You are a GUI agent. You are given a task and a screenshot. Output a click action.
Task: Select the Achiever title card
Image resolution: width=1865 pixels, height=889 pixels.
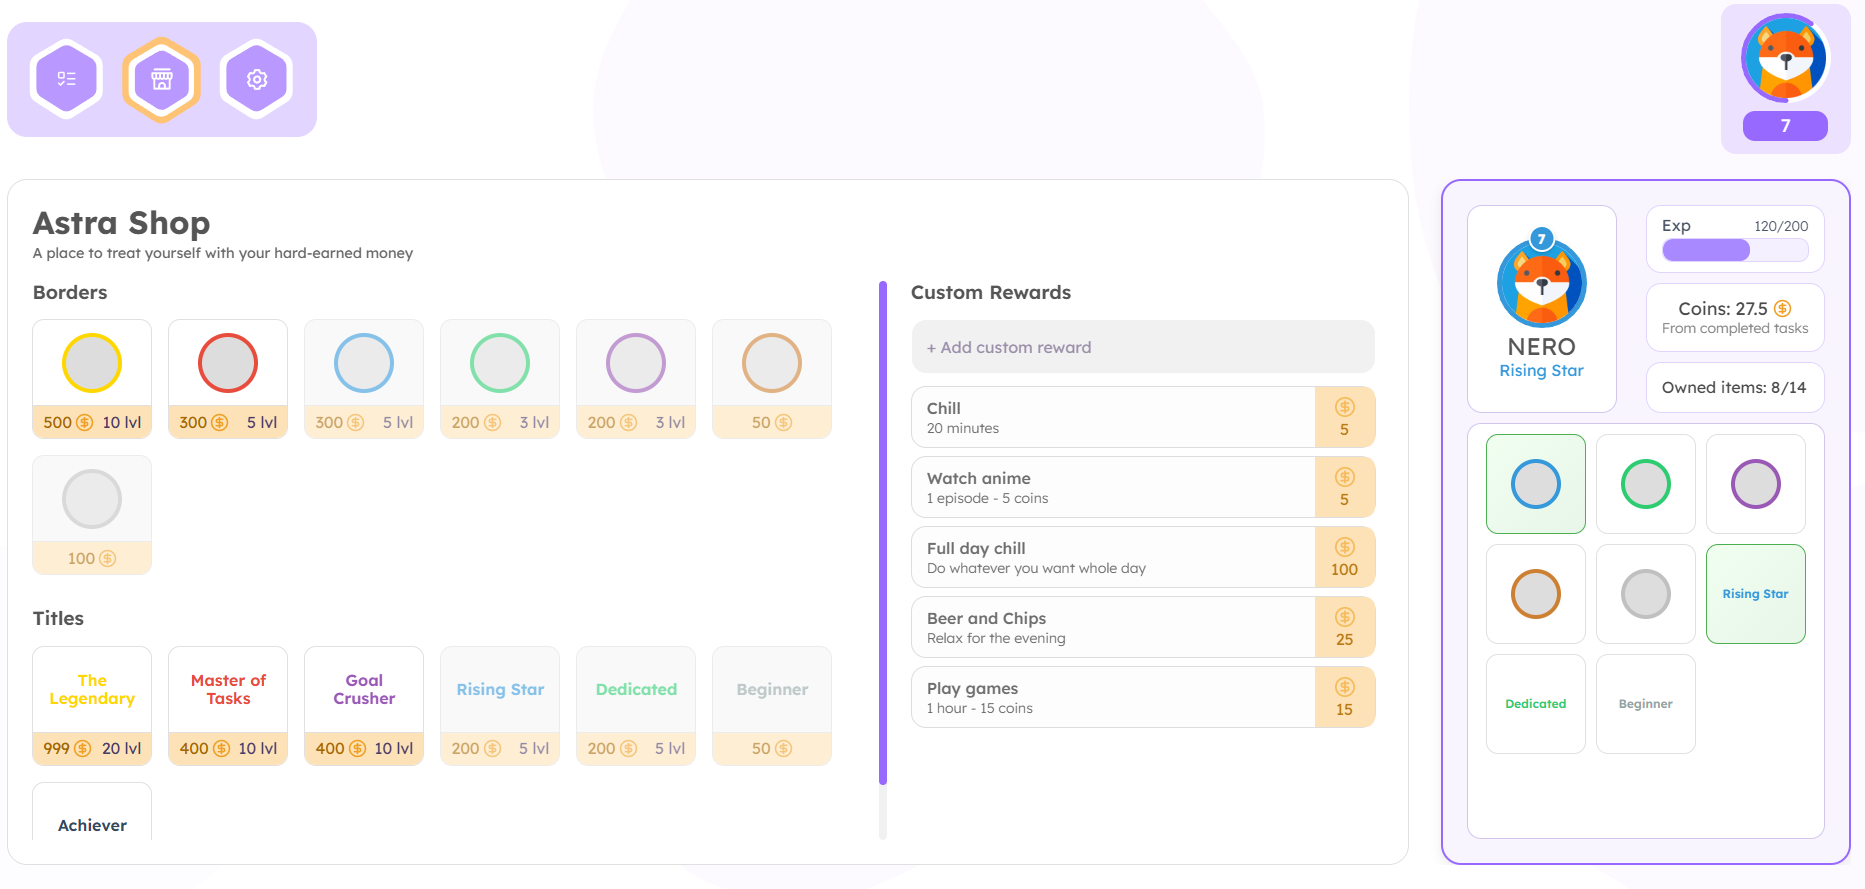coord(92,812)
